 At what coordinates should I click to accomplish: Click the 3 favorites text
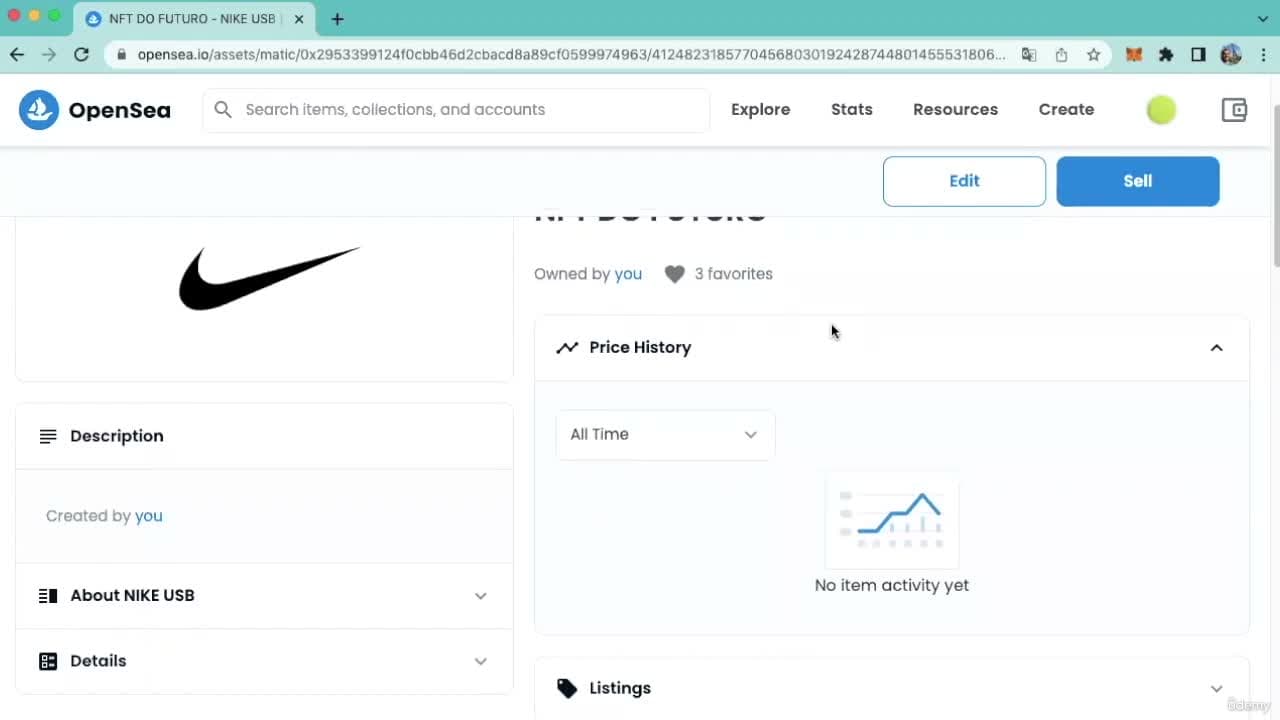pos(734,274)
